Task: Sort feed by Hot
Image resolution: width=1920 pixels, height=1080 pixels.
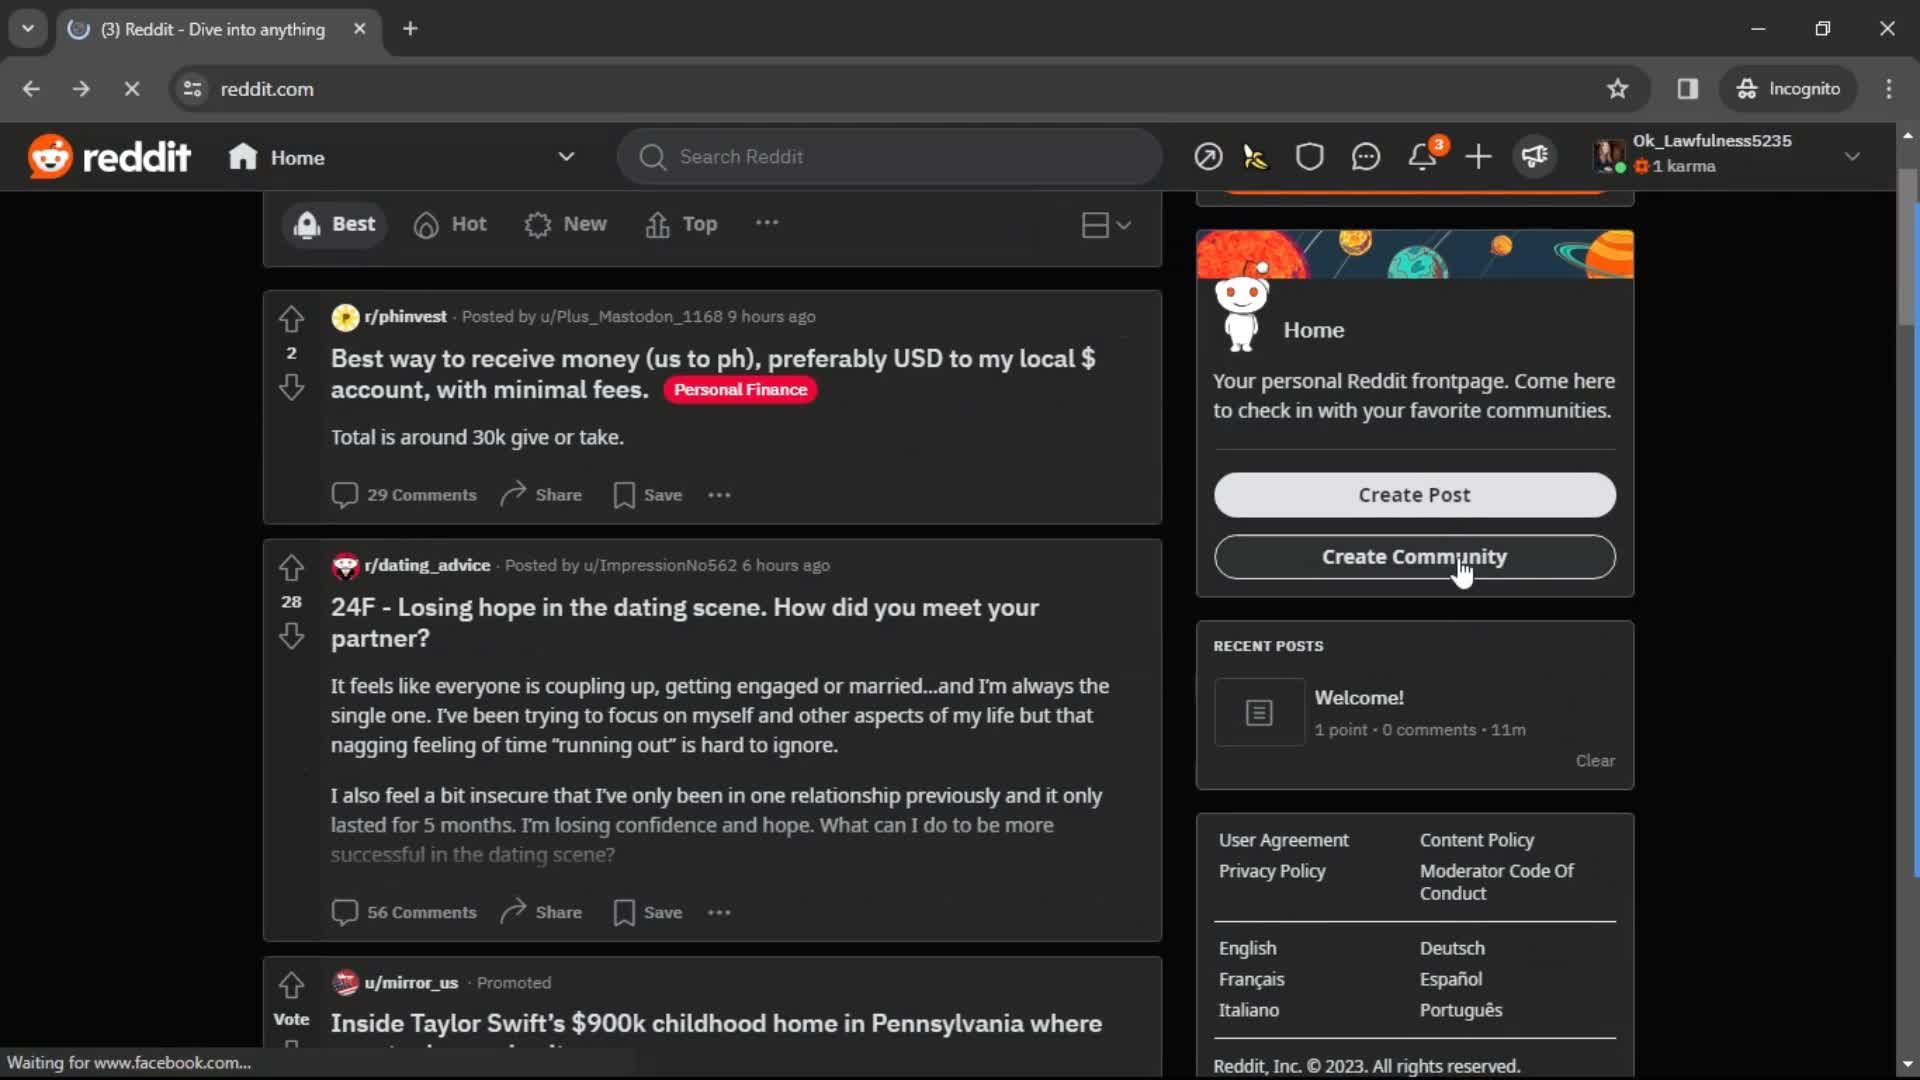Action: [x=450, y=224]
